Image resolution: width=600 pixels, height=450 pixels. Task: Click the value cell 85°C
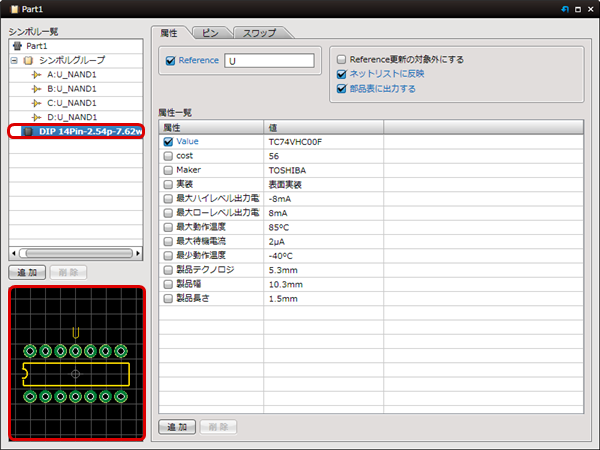tap(323, 227)
